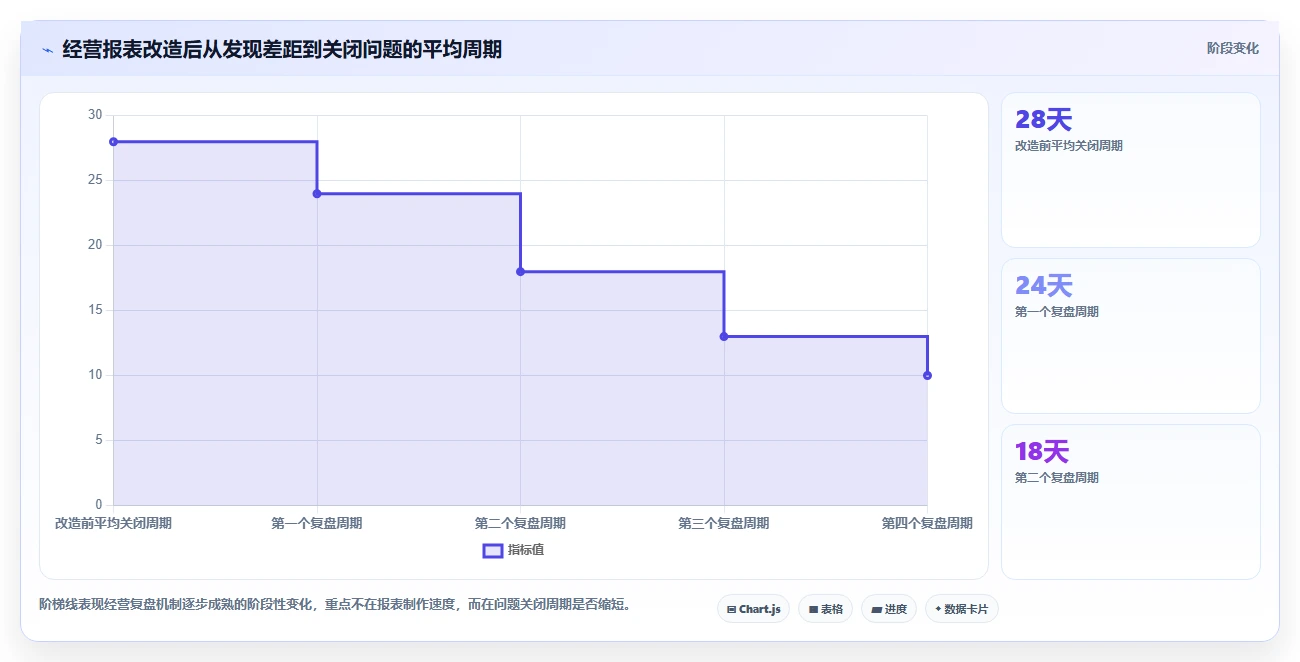This screenshot has width=1300, height=662.
Task: Click the card caption 第二个复盘周期
Action: (x=1057, y=478)
